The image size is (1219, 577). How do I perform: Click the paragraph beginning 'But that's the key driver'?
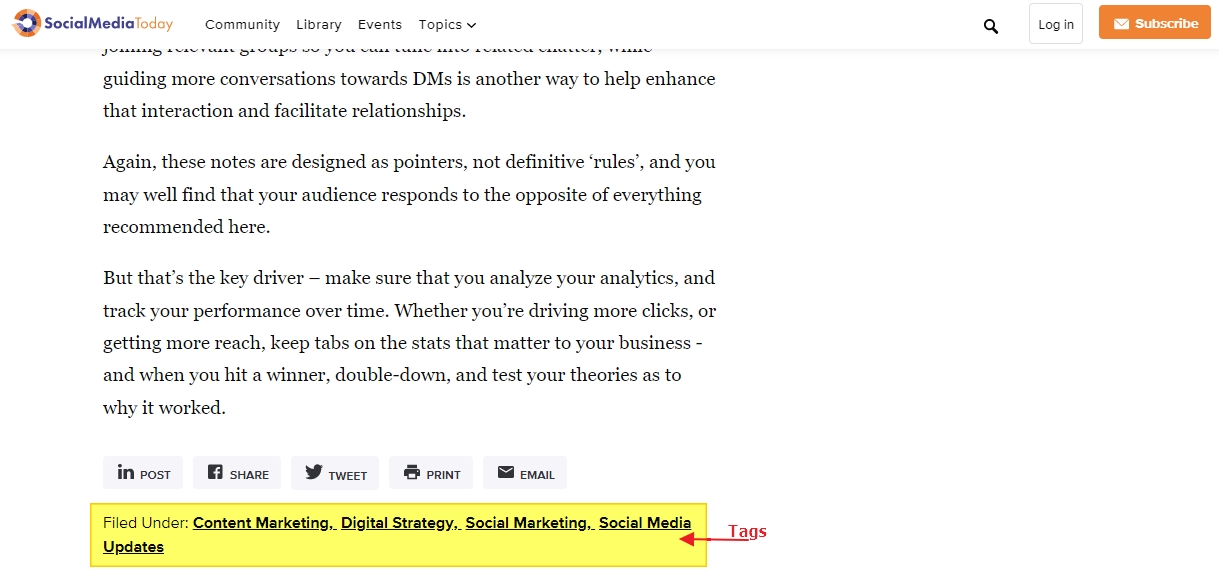408,342
